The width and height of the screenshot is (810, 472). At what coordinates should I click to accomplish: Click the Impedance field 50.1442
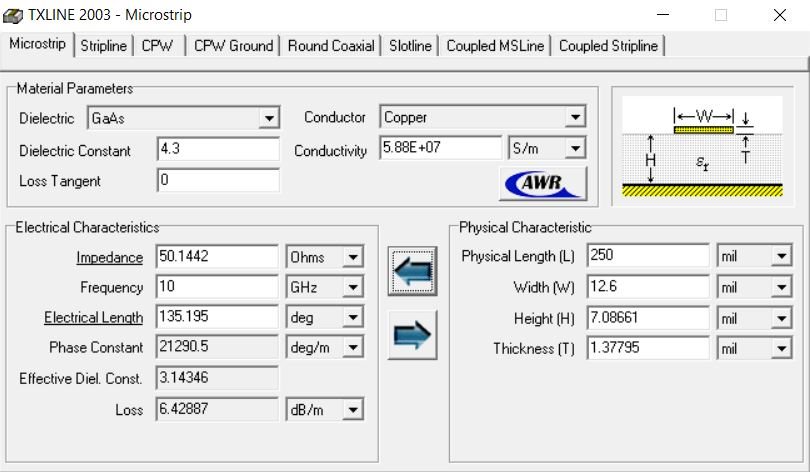pos(217,257)
